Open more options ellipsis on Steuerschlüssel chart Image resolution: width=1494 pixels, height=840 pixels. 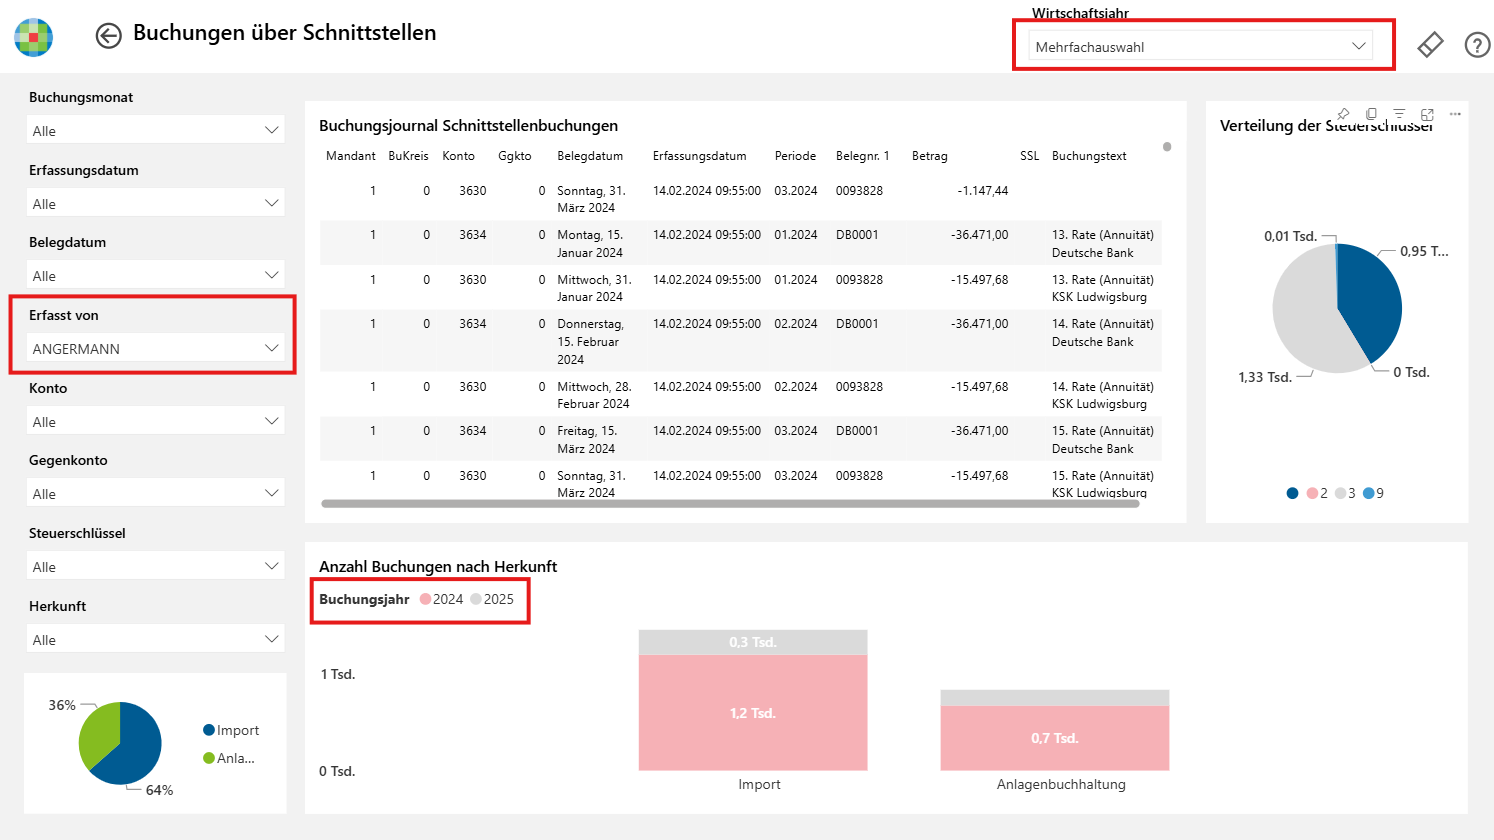pos(1455,114)
